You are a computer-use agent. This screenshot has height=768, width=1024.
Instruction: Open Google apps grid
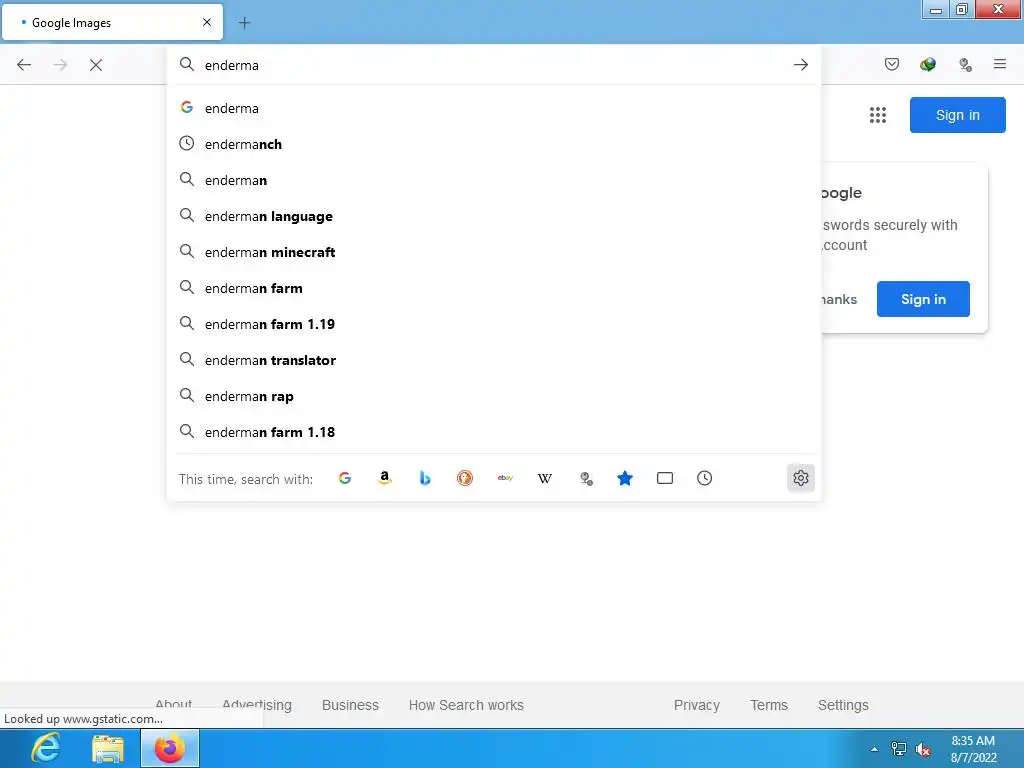click(x=878, y=115)
